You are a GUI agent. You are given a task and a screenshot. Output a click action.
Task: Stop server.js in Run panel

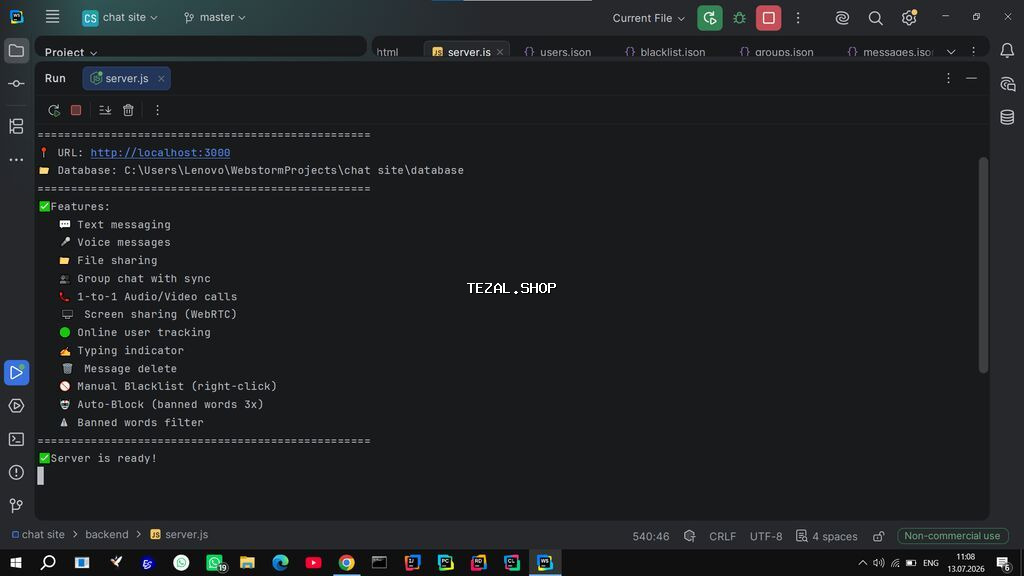[76, 110]
